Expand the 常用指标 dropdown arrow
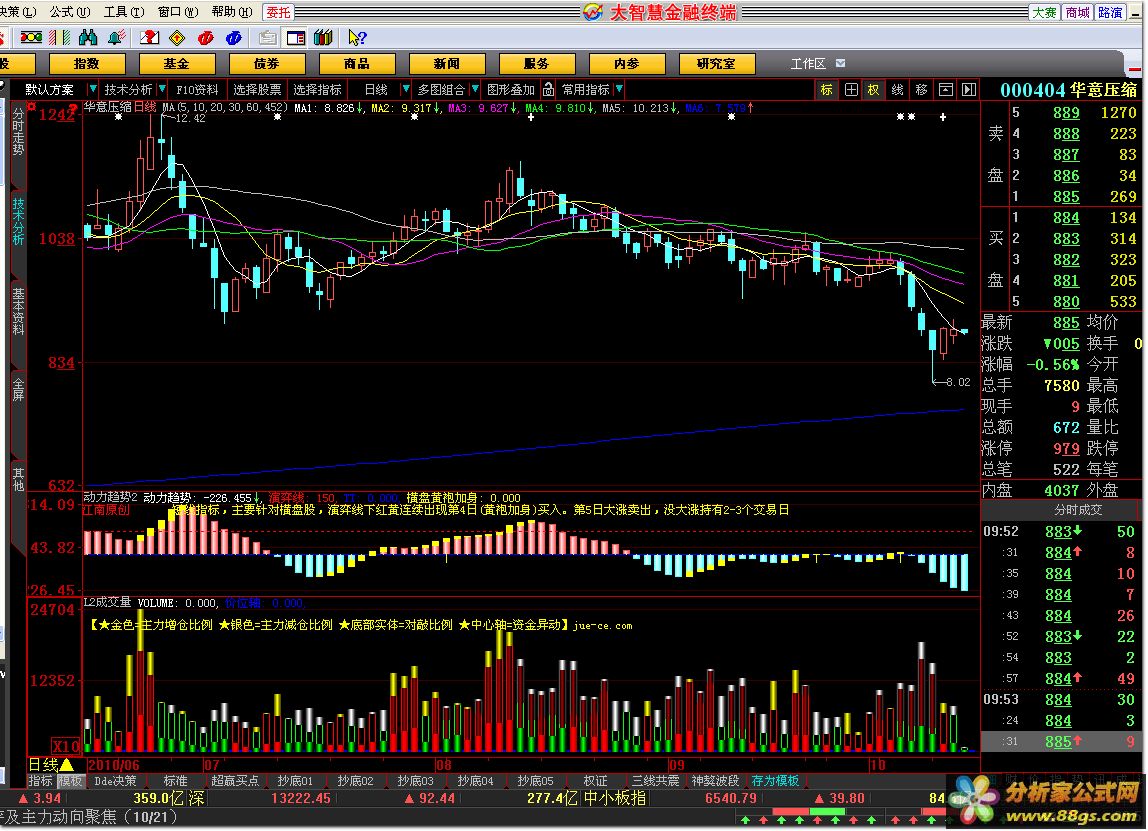The width and height of the screenshot is (1148, 831). click(619, 89)
